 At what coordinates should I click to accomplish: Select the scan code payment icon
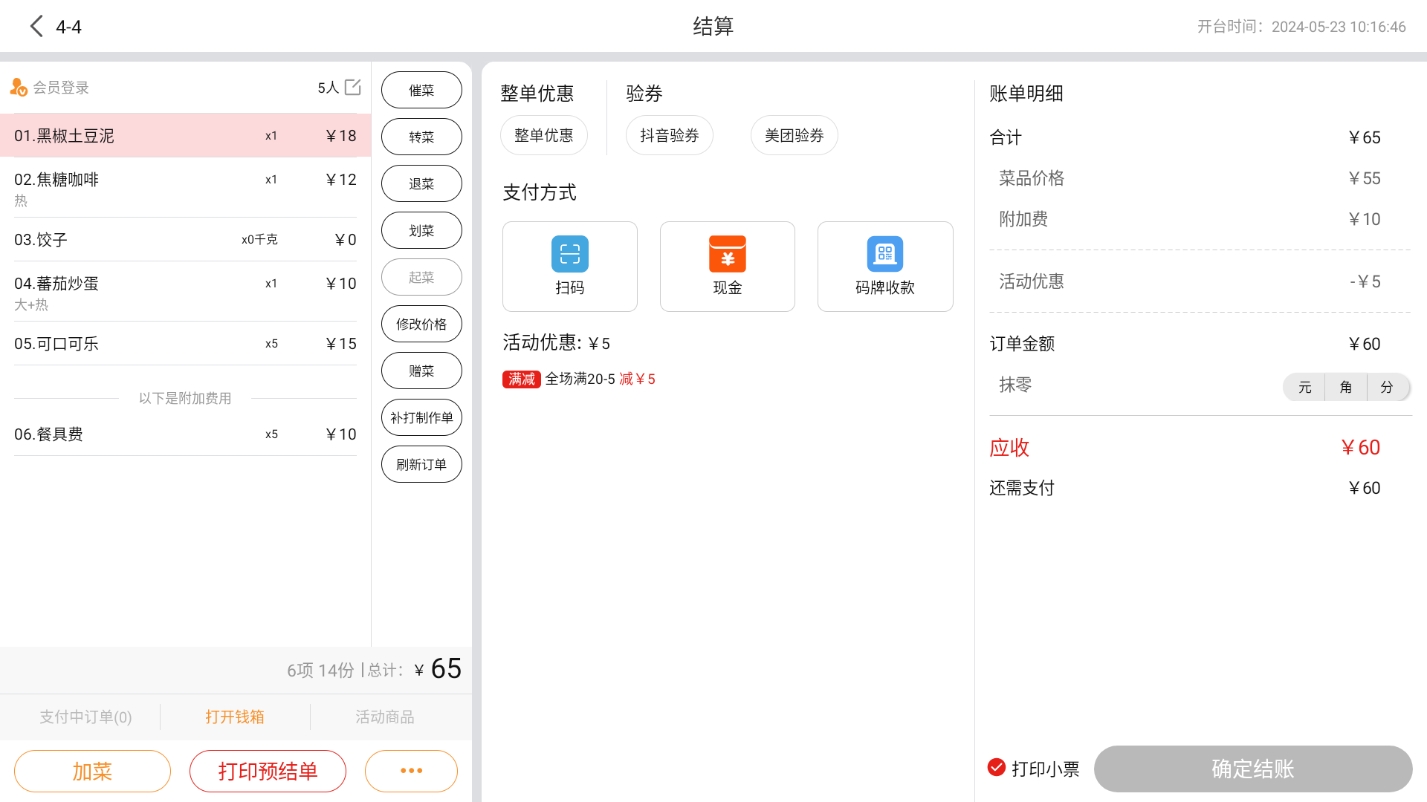pos(569,254)
